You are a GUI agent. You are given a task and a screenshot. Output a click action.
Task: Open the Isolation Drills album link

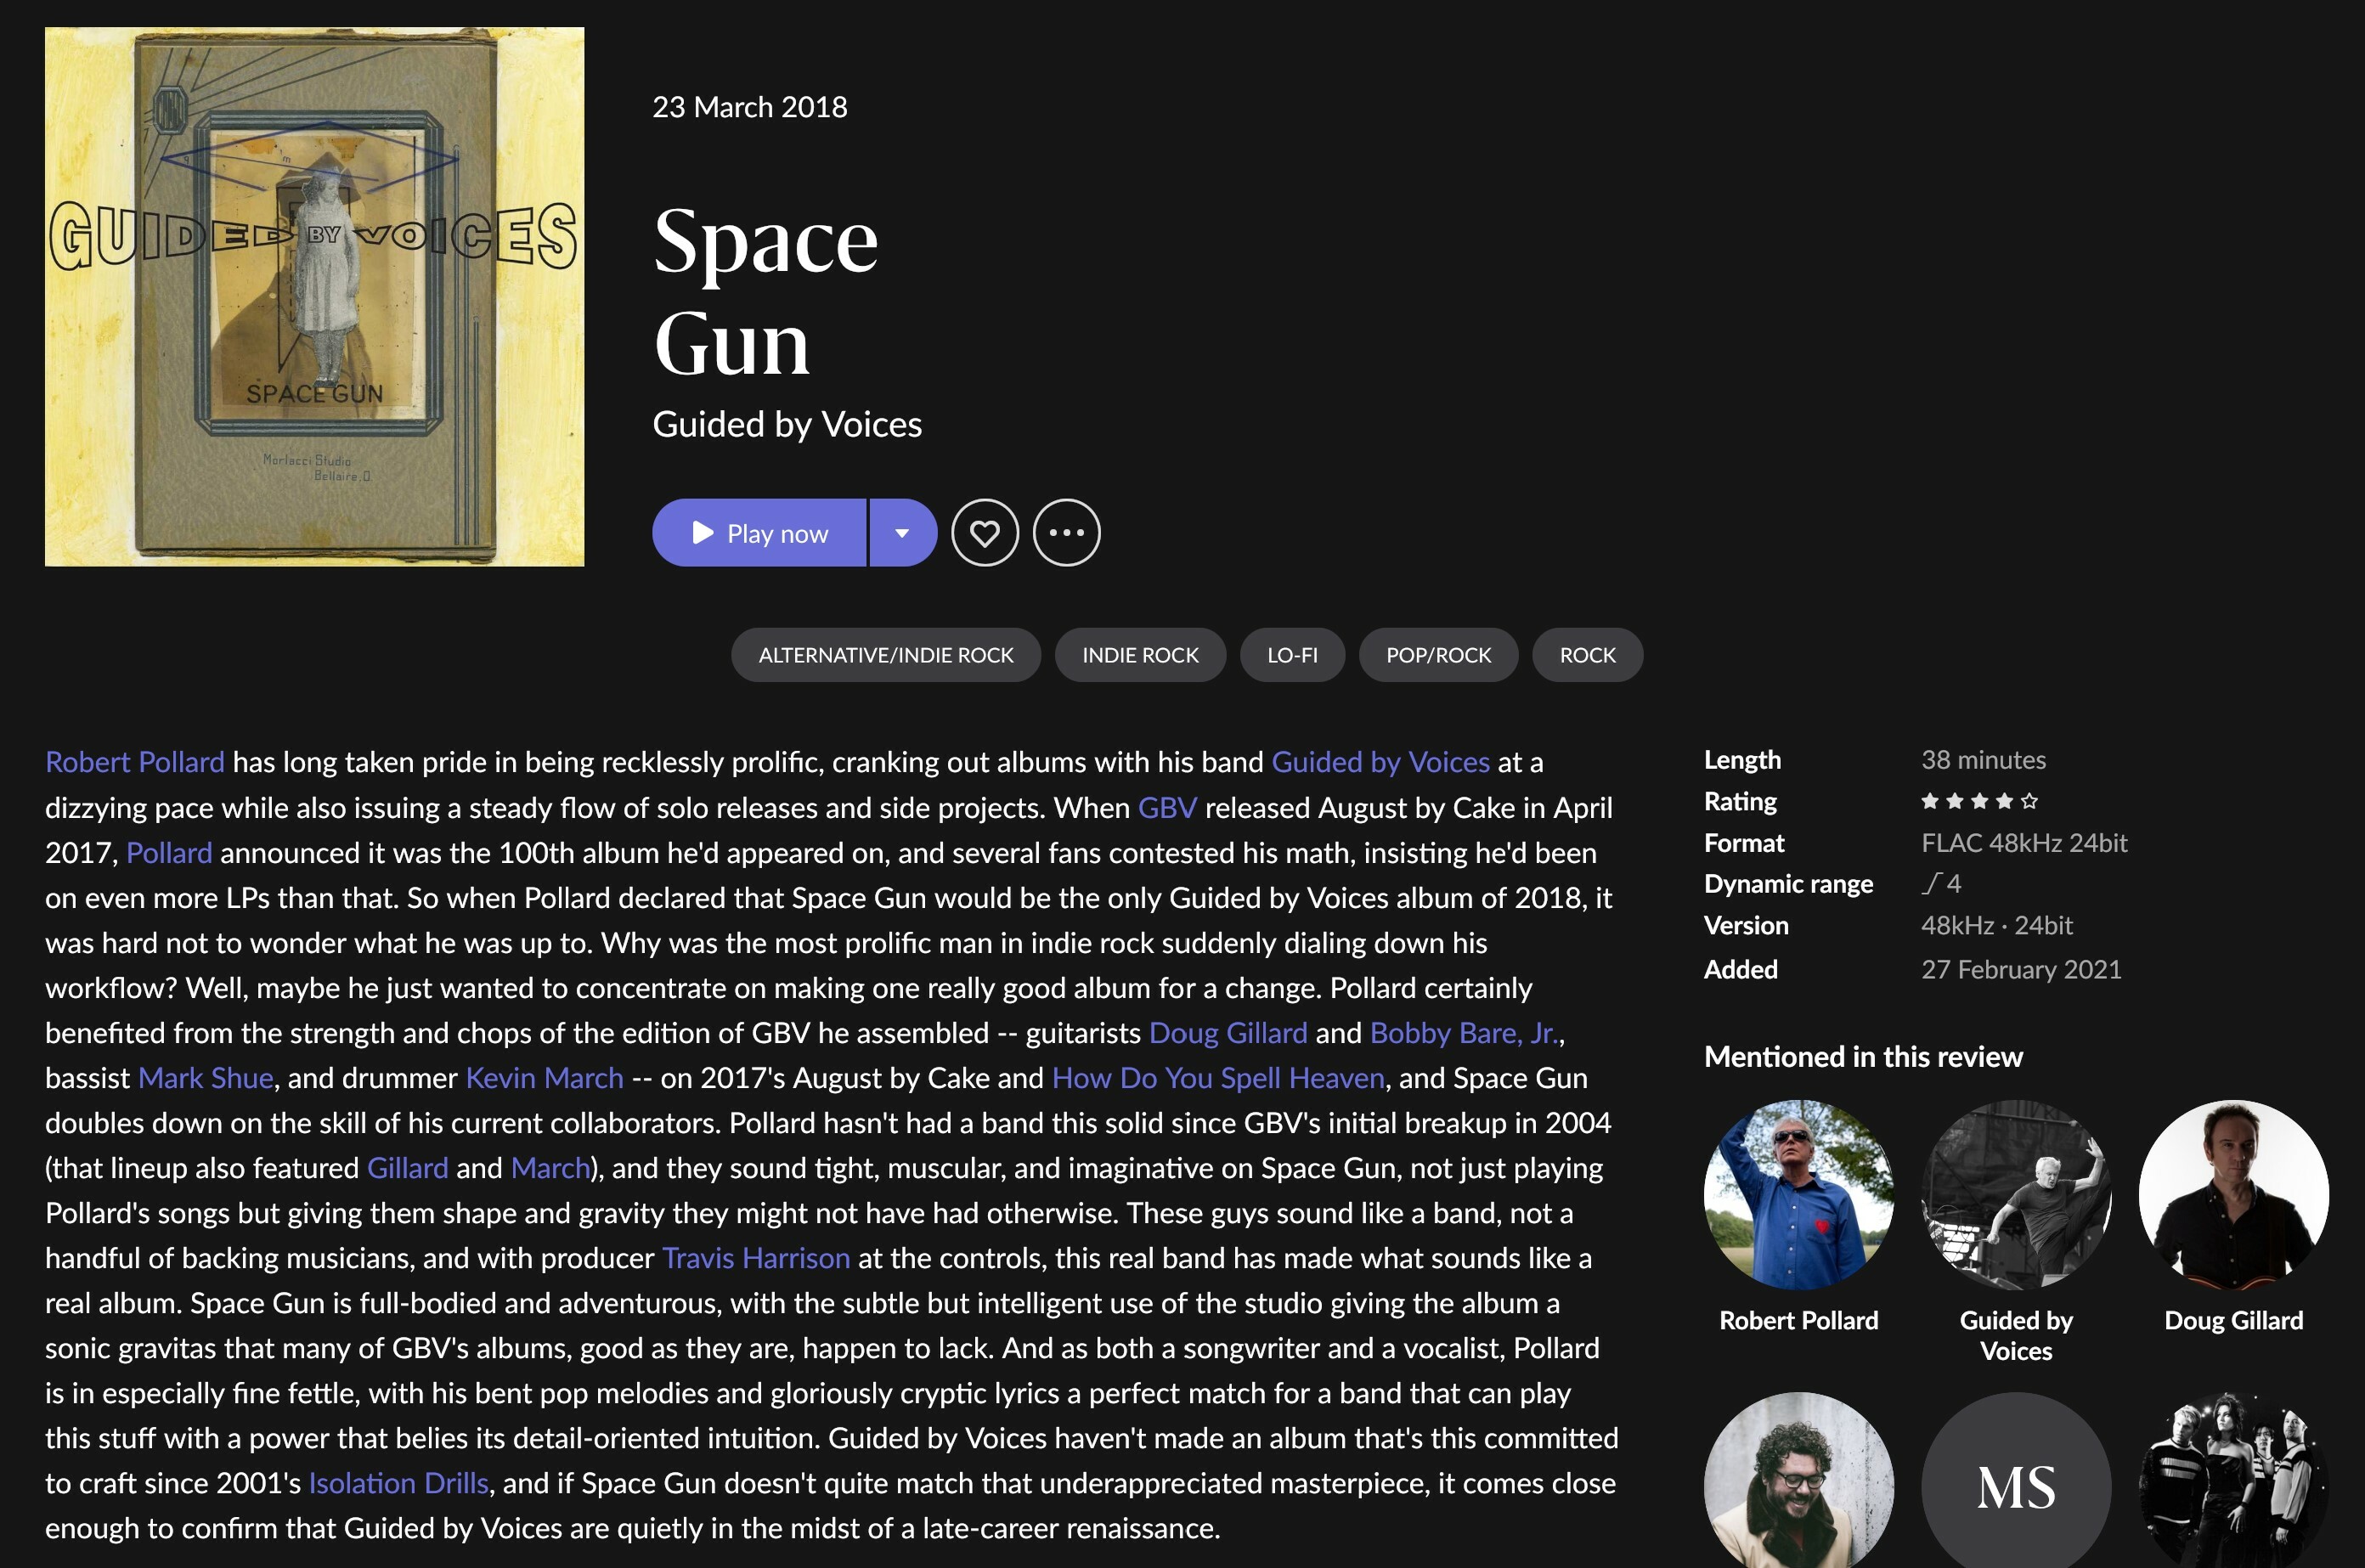click(398, 1482)
